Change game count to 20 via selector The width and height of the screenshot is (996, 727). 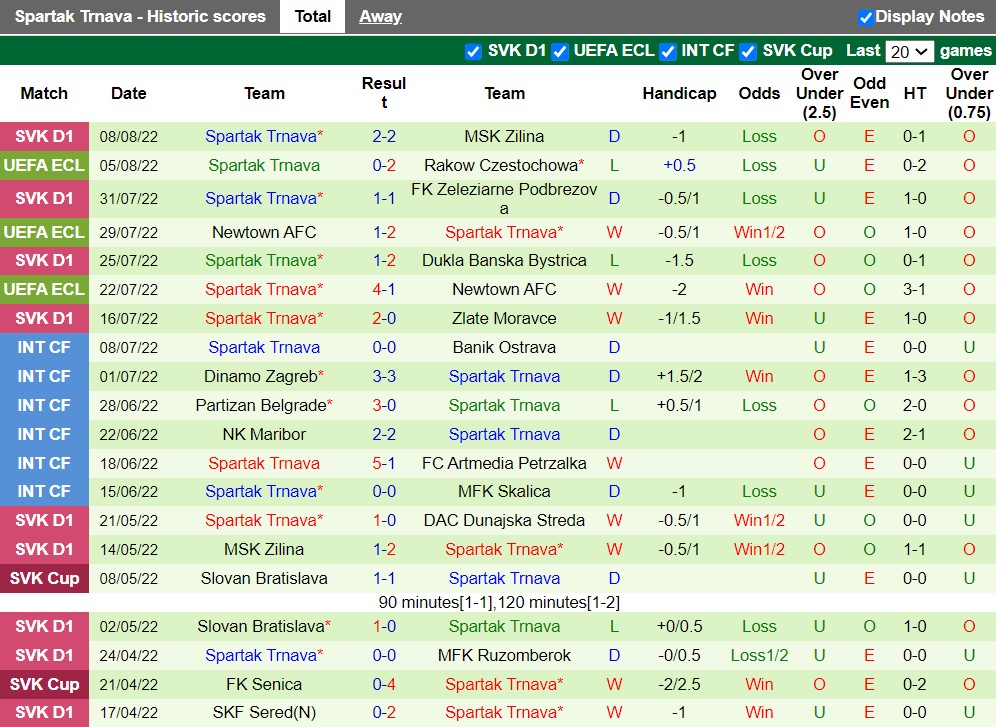tap(910, 51)
